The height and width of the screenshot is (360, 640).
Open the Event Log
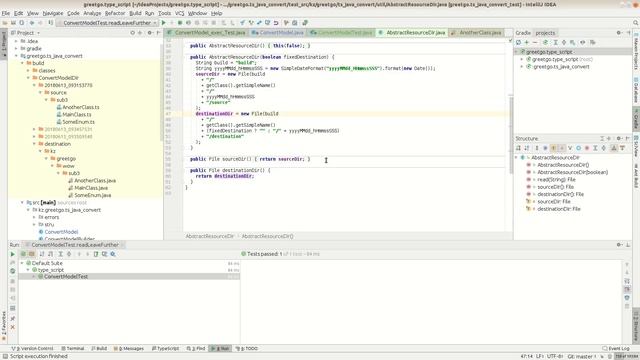point(616,349)
